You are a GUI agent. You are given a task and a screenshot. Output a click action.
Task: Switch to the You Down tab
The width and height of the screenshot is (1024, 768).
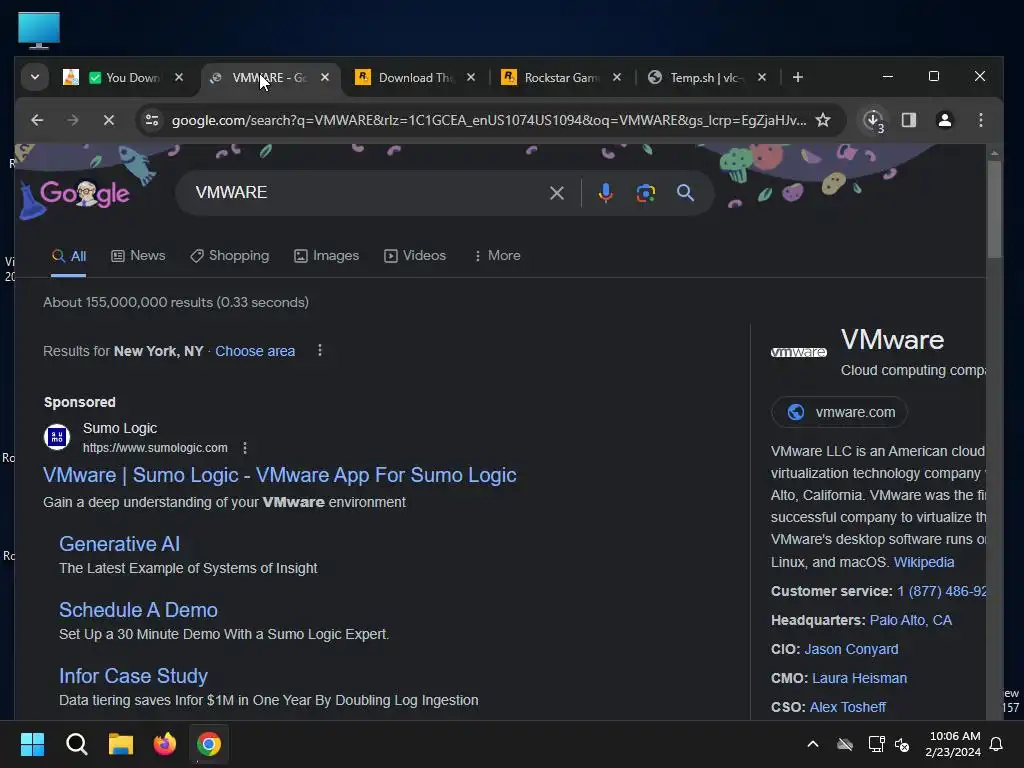tap(123, 78)
